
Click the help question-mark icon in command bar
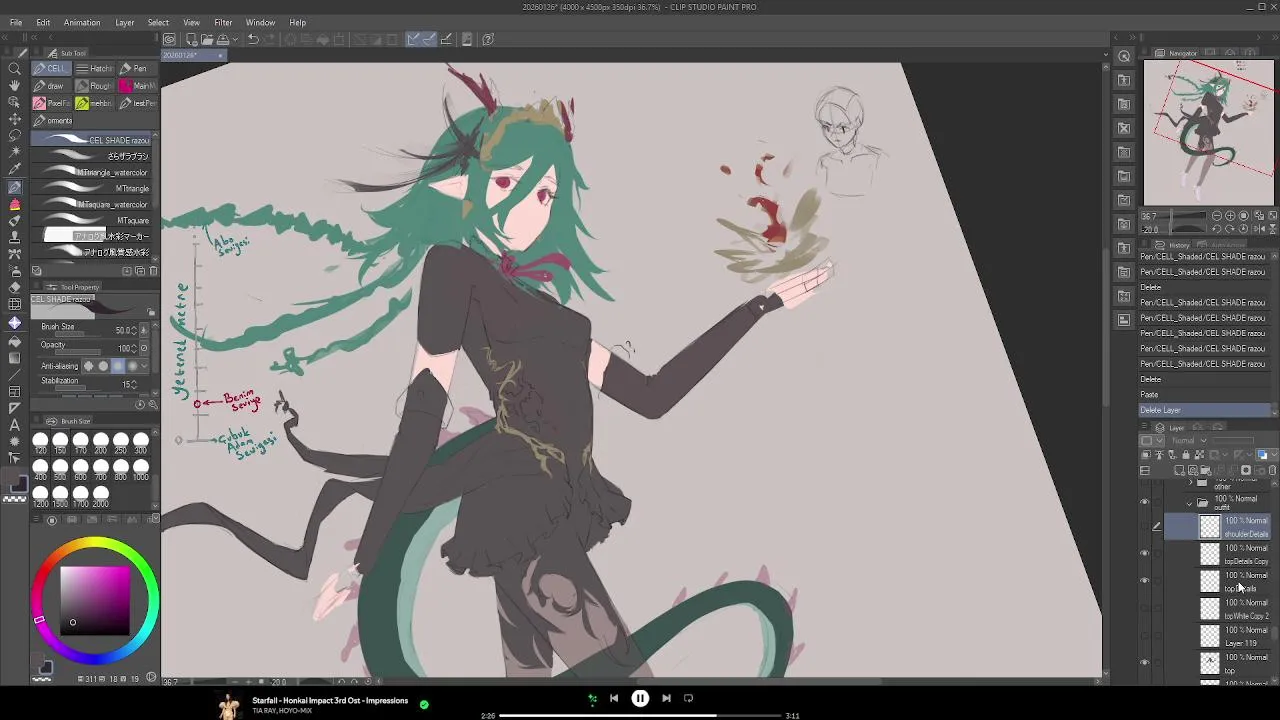click(x=488, y=39)
